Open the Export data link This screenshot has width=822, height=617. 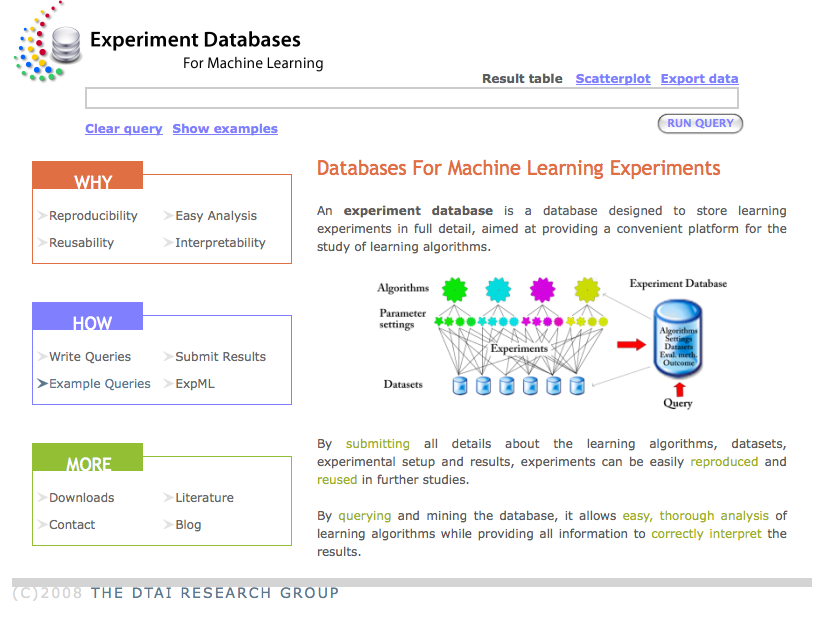[699, 79]
